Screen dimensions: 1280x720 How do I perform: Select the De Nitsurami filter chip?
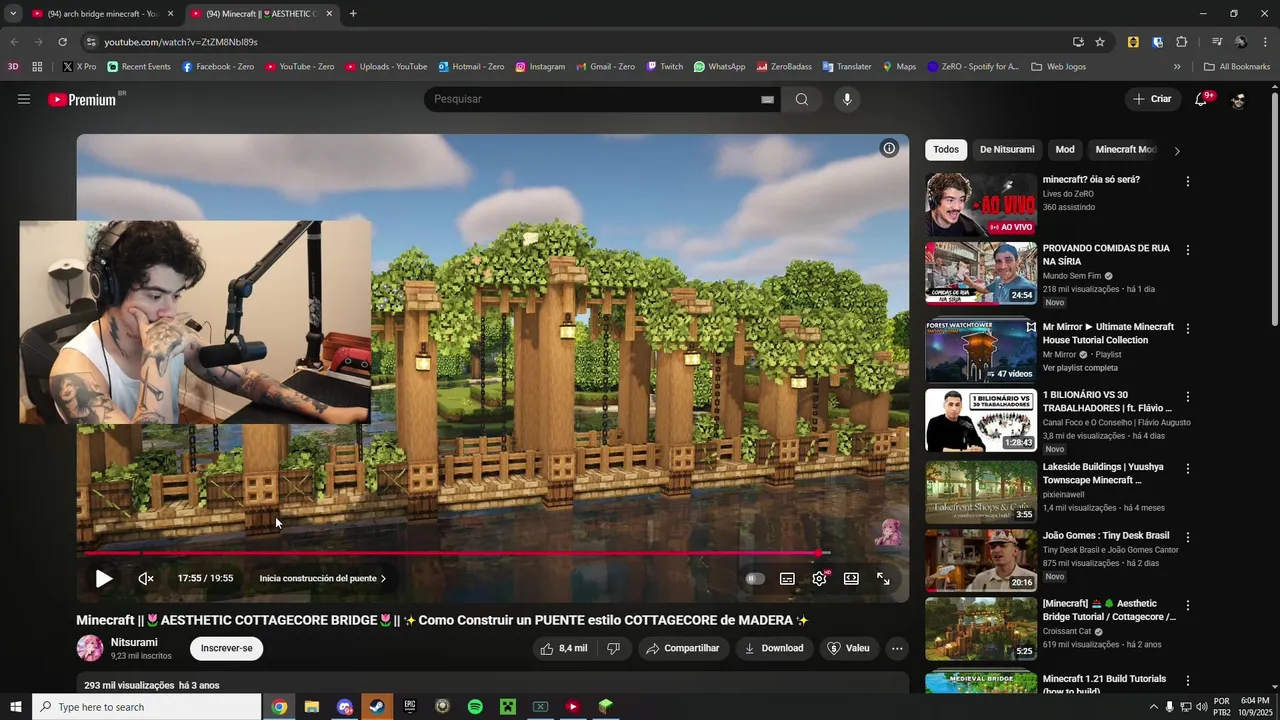pos(1007,149)
